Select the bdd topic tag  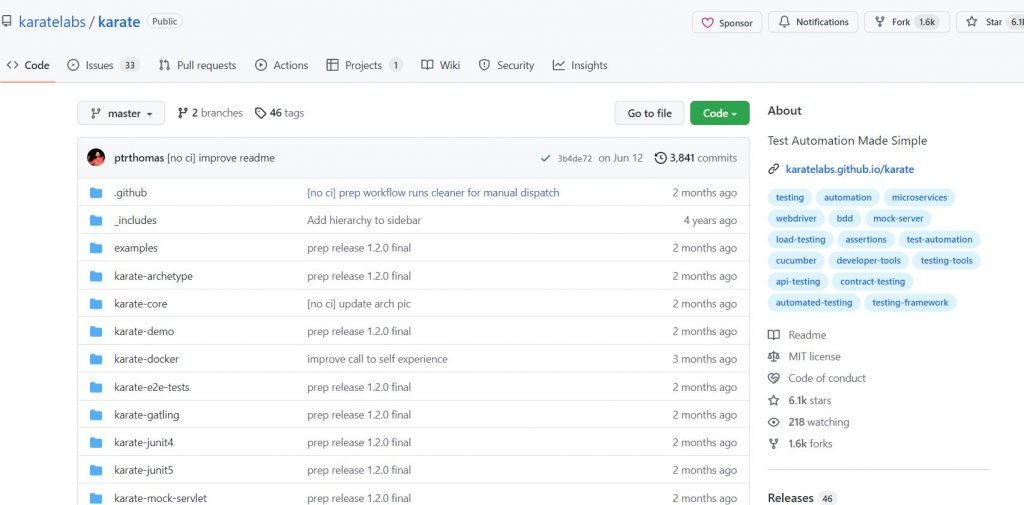845,218
